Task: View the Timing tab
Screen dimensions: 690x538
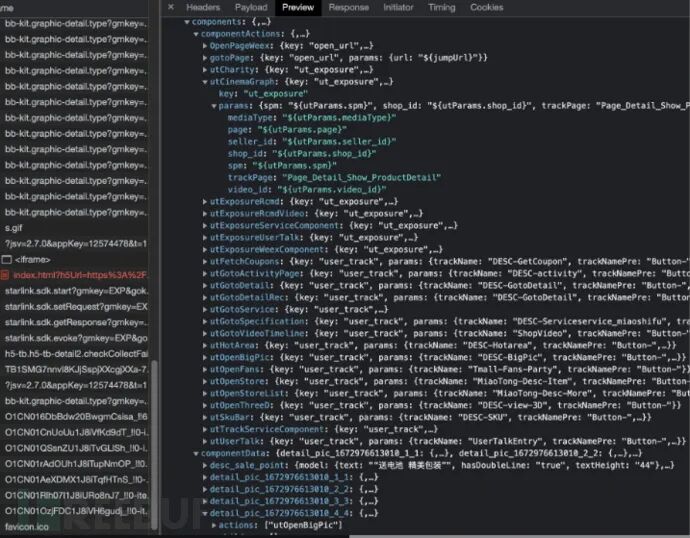Action: [x=442, y=7]
